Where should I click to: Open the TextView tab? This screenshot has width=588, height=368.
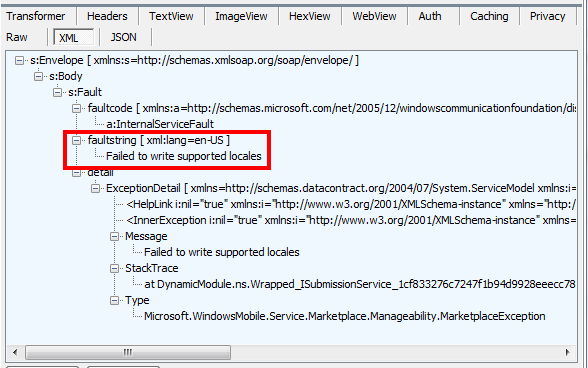click(x=171, y=16)
